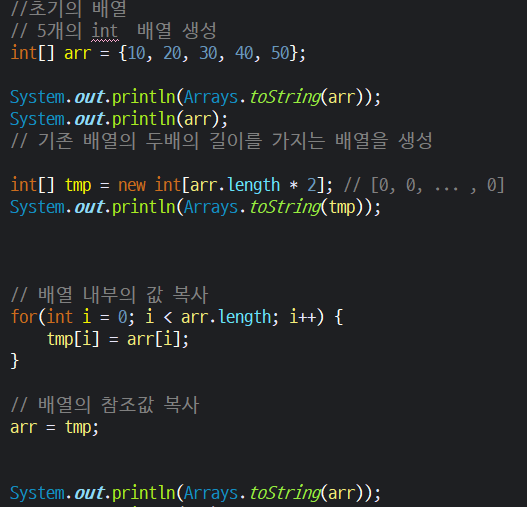Click the value 50 in array initializer

pyautogui.click(x=280, y=53)
